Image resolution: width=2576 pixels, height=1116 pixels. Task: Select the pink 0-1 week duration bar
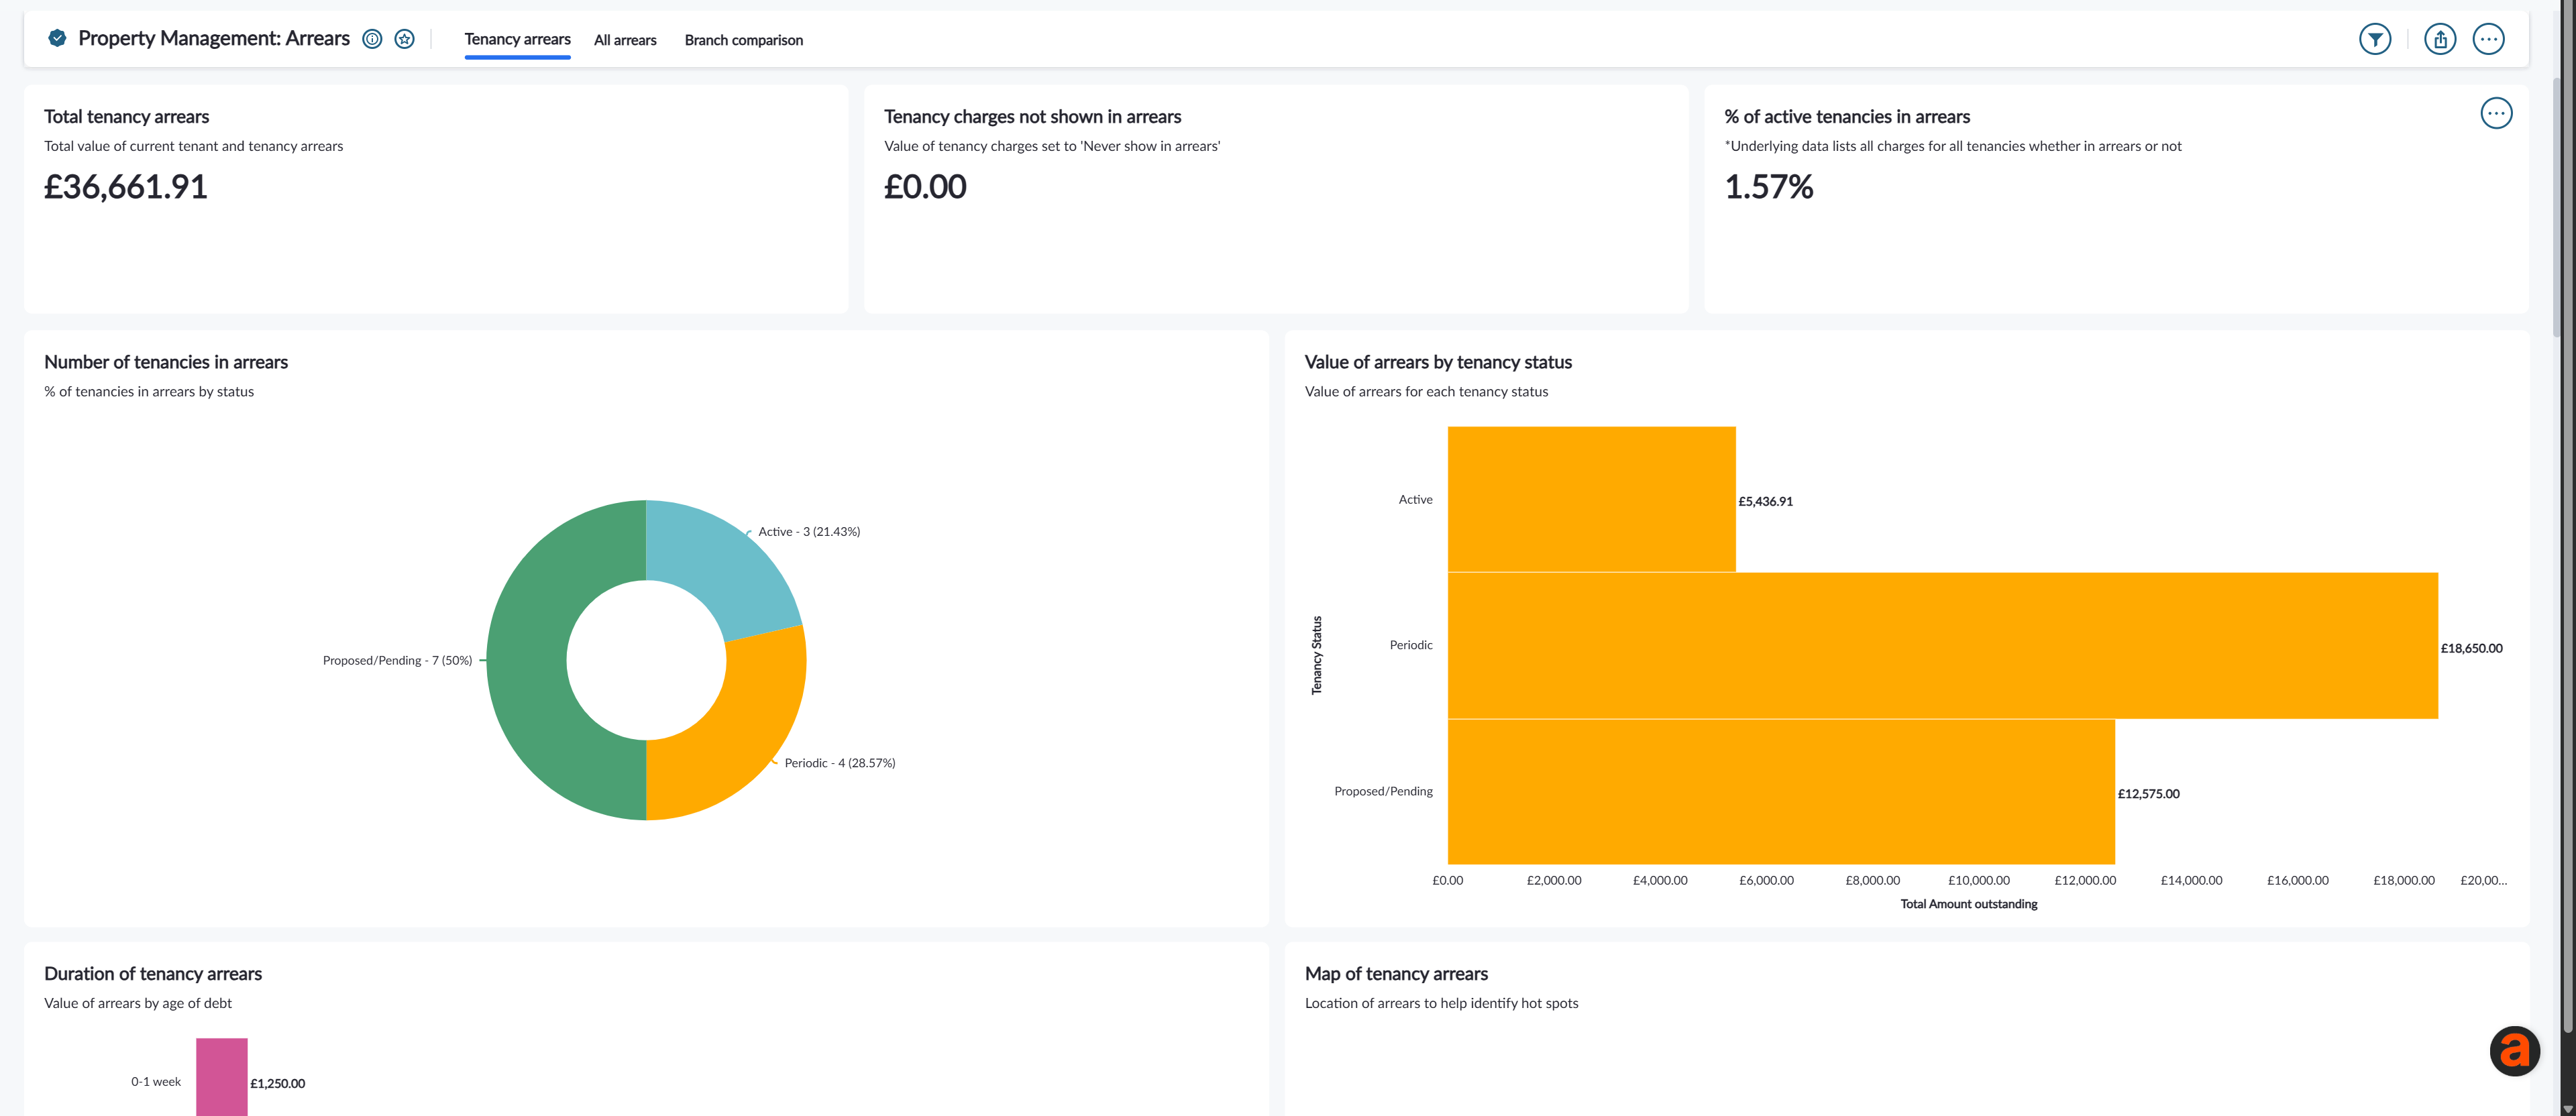click(221, 1077)
